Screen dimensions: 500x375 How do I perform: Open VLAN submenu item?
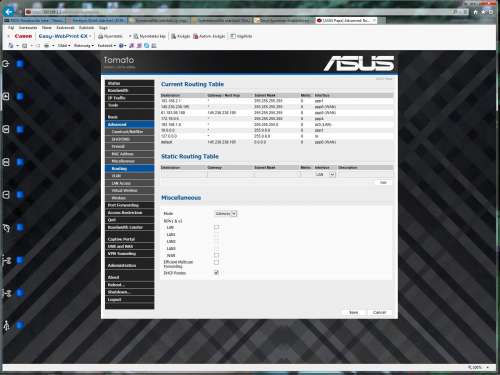point(130,176)
